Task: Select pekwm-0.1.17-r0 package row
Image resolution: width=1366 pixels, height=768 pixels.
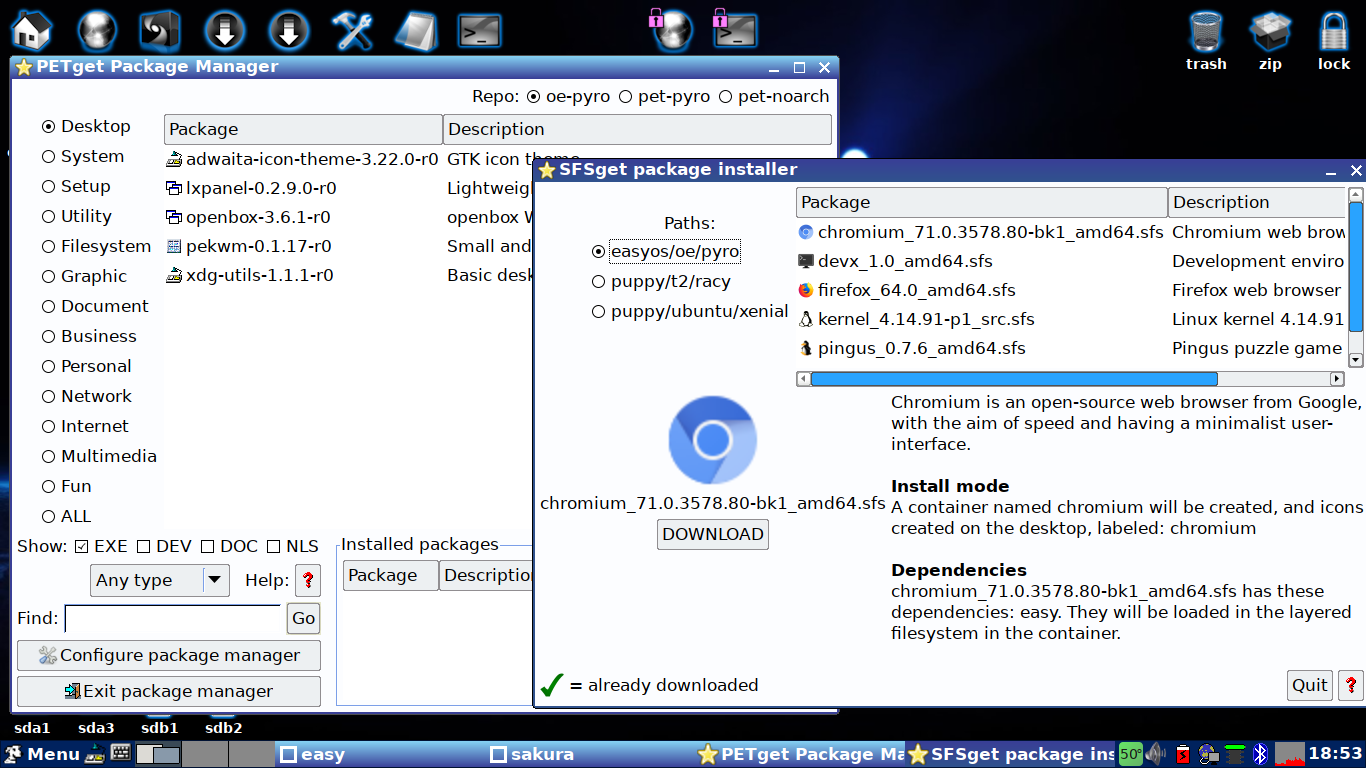Action: tap(348, 246)
